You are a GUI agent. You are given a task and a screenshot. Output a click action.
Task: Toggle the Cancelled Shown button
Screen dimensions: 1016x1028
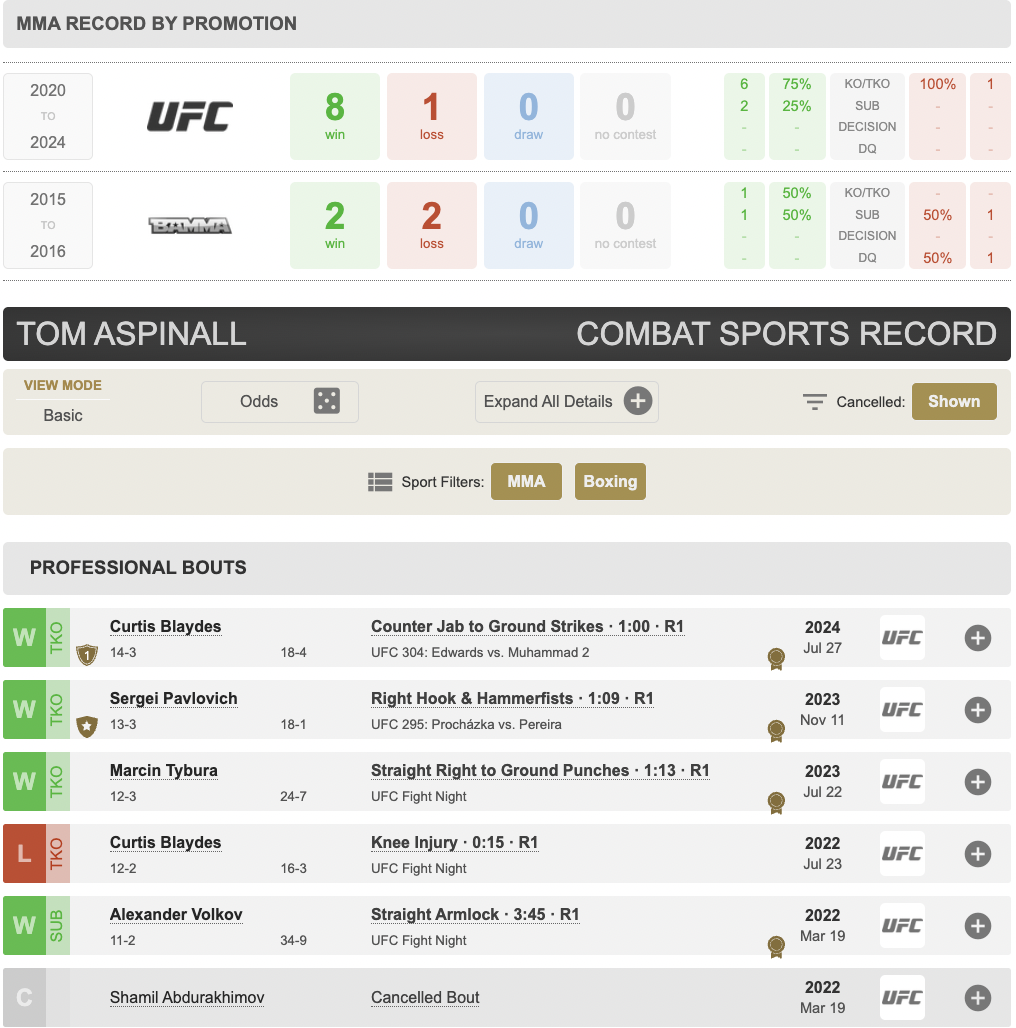click(954, 401)
